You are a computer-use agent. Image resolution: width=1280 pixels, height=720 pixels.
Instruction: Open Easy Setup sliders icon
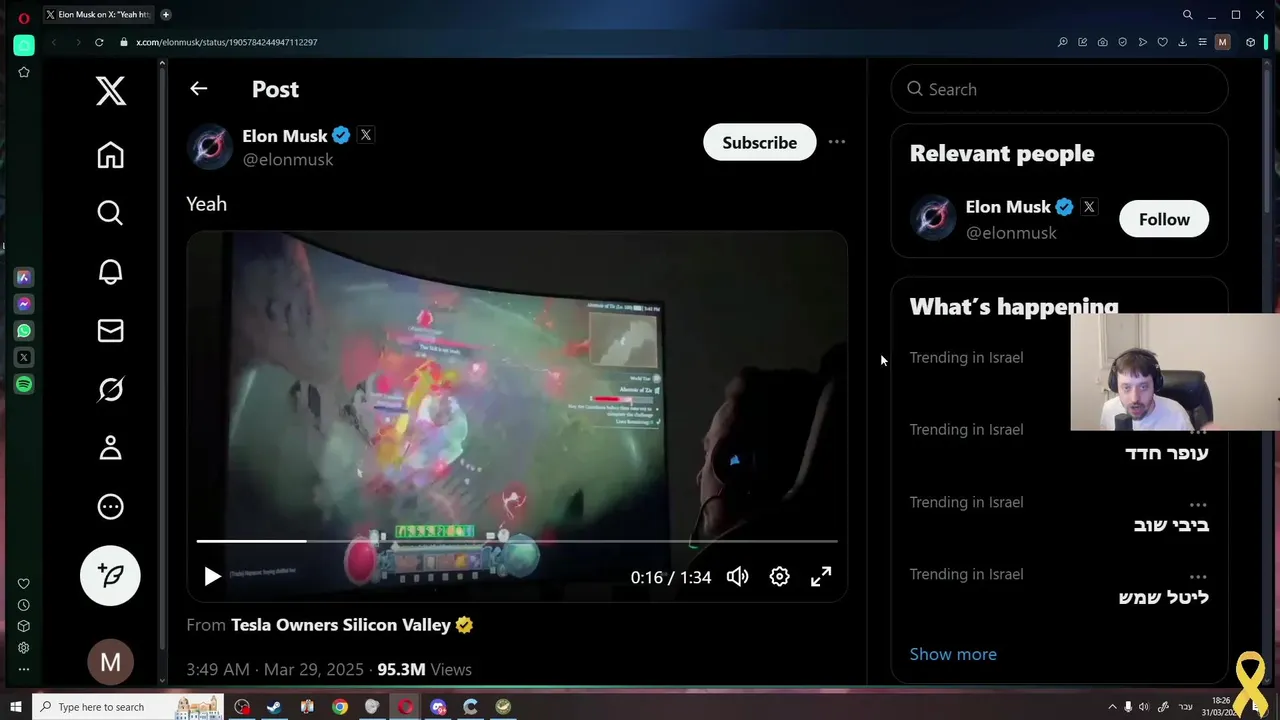1202,42
